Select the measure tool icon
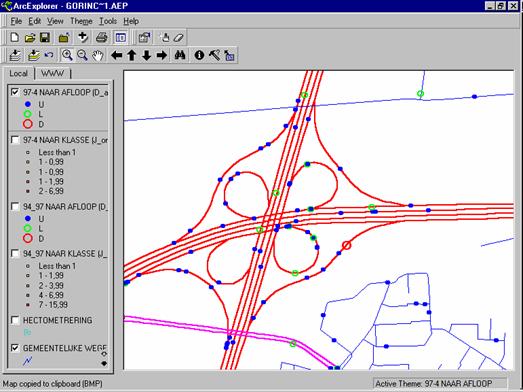This screenshot has width=523, height=392. [229, 55]
